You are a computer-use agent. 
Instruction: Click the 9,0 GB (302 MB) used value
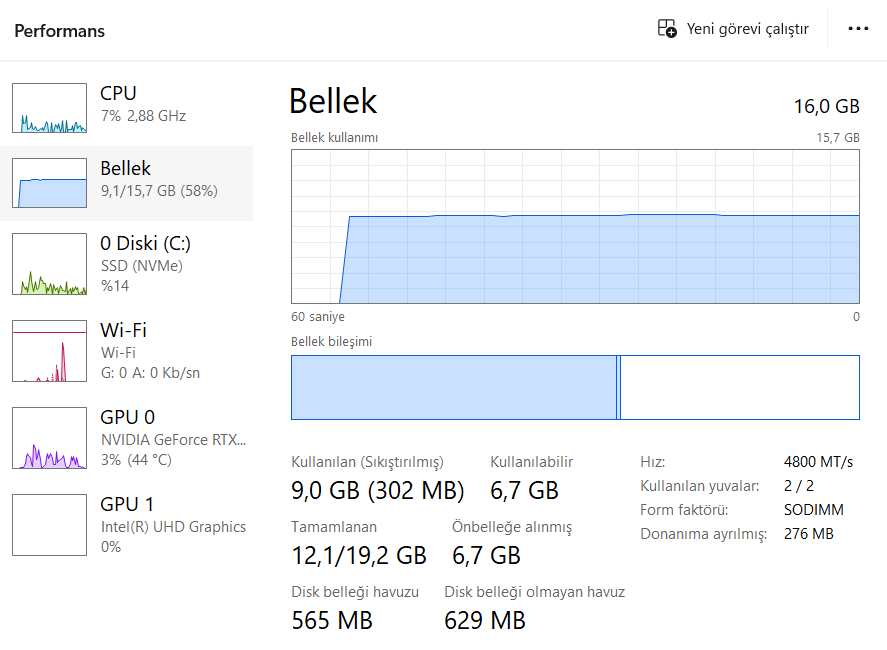point(377,490)
